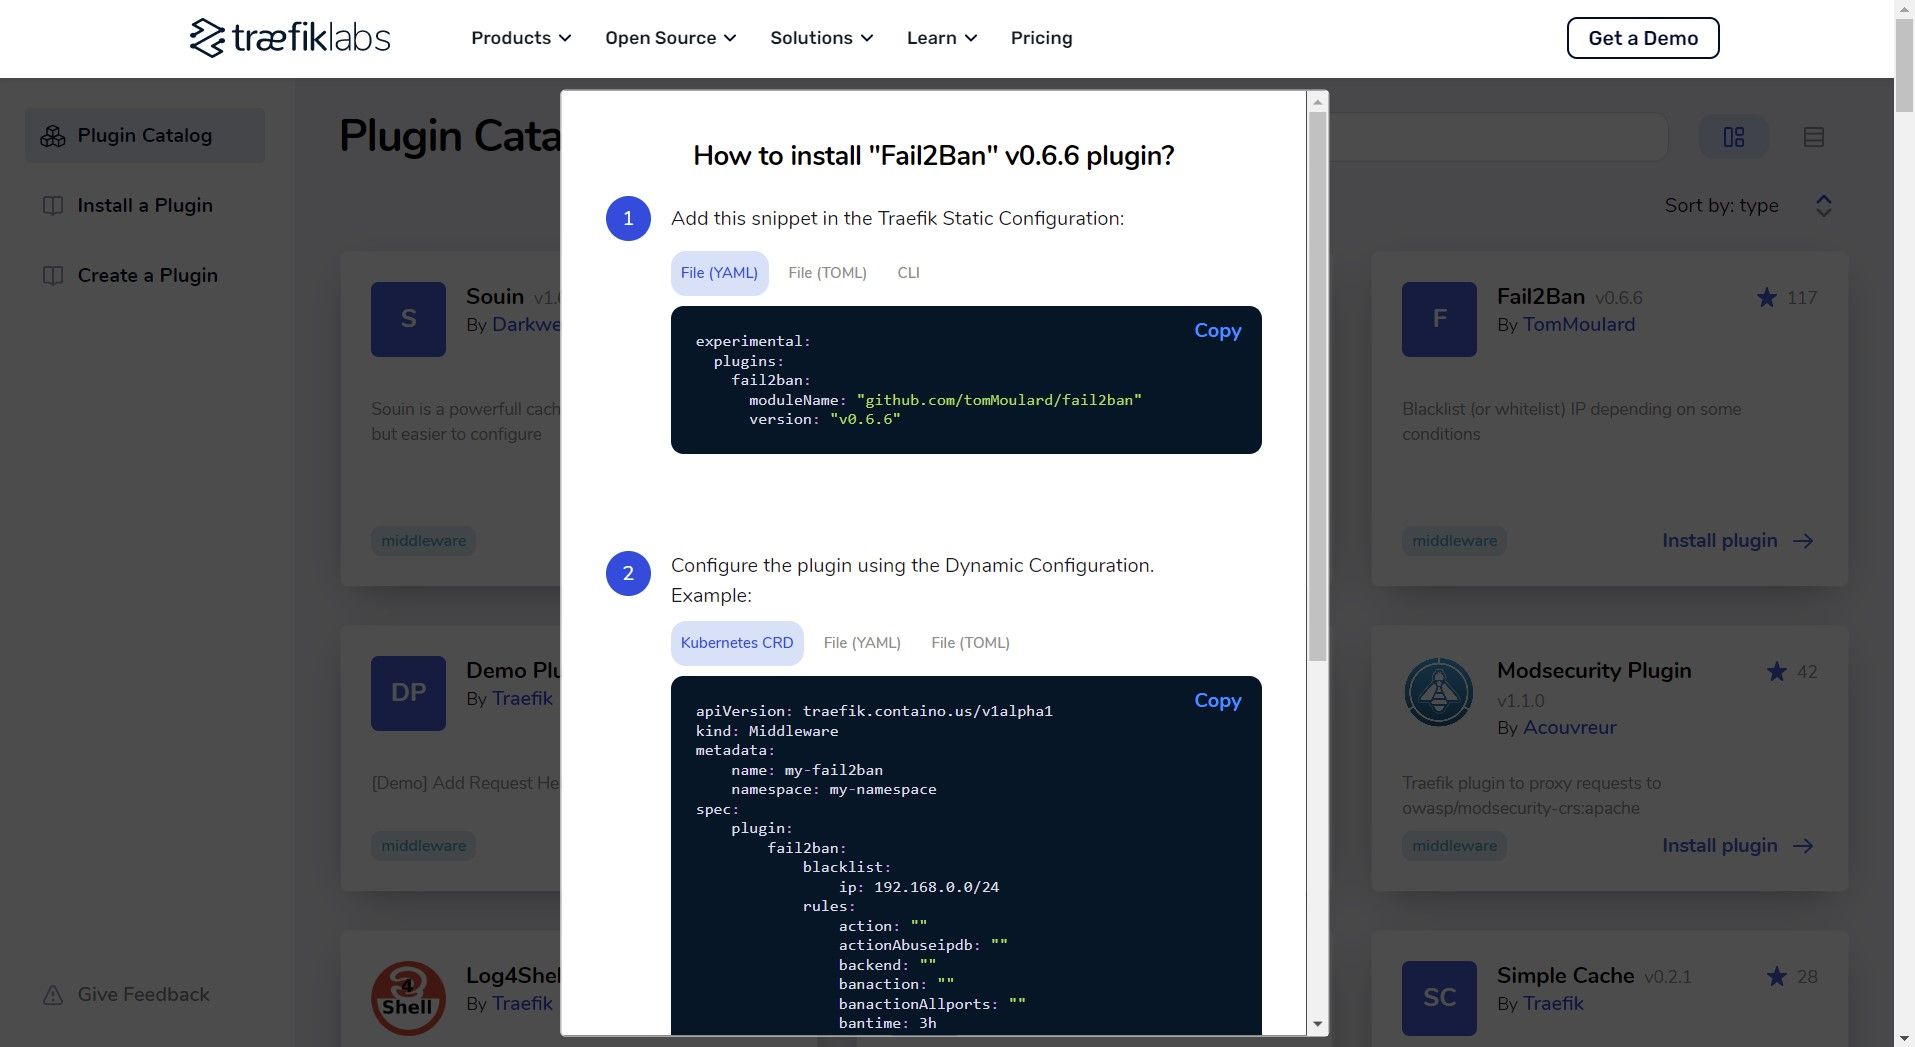Open TomMoulard author link
The image size is (1915, 1047).
pyautogui.click(x=1579, y=325)
